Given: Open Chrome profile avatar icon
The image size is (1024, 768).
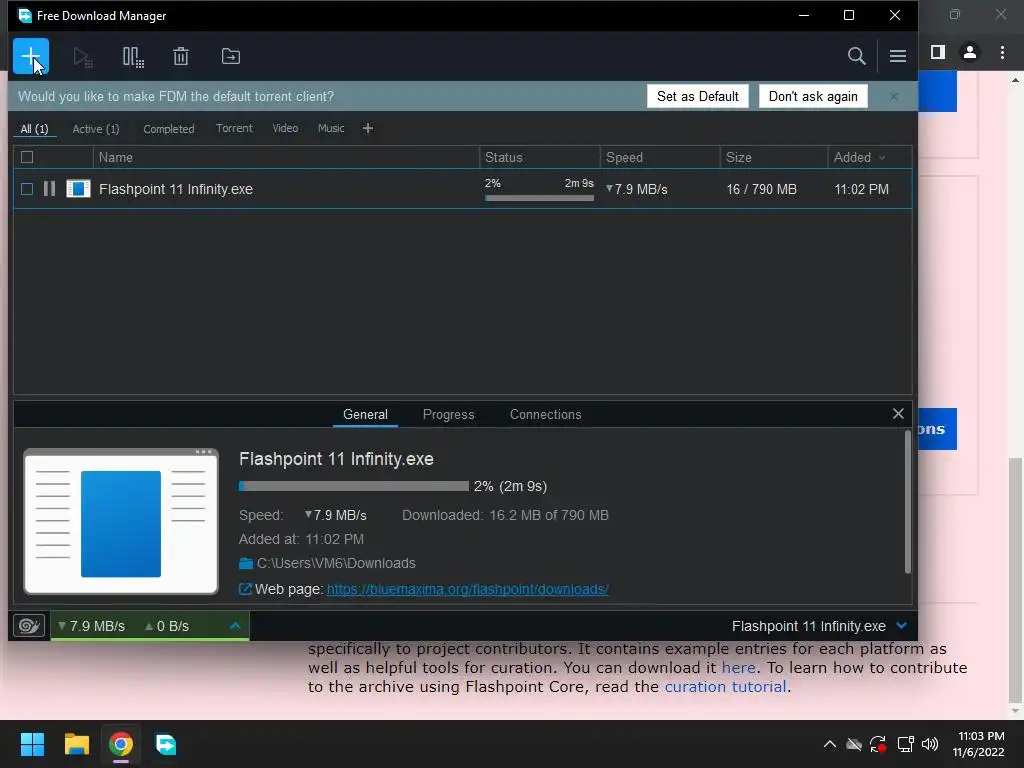Looking at the screenshot, I should point(970,52).
